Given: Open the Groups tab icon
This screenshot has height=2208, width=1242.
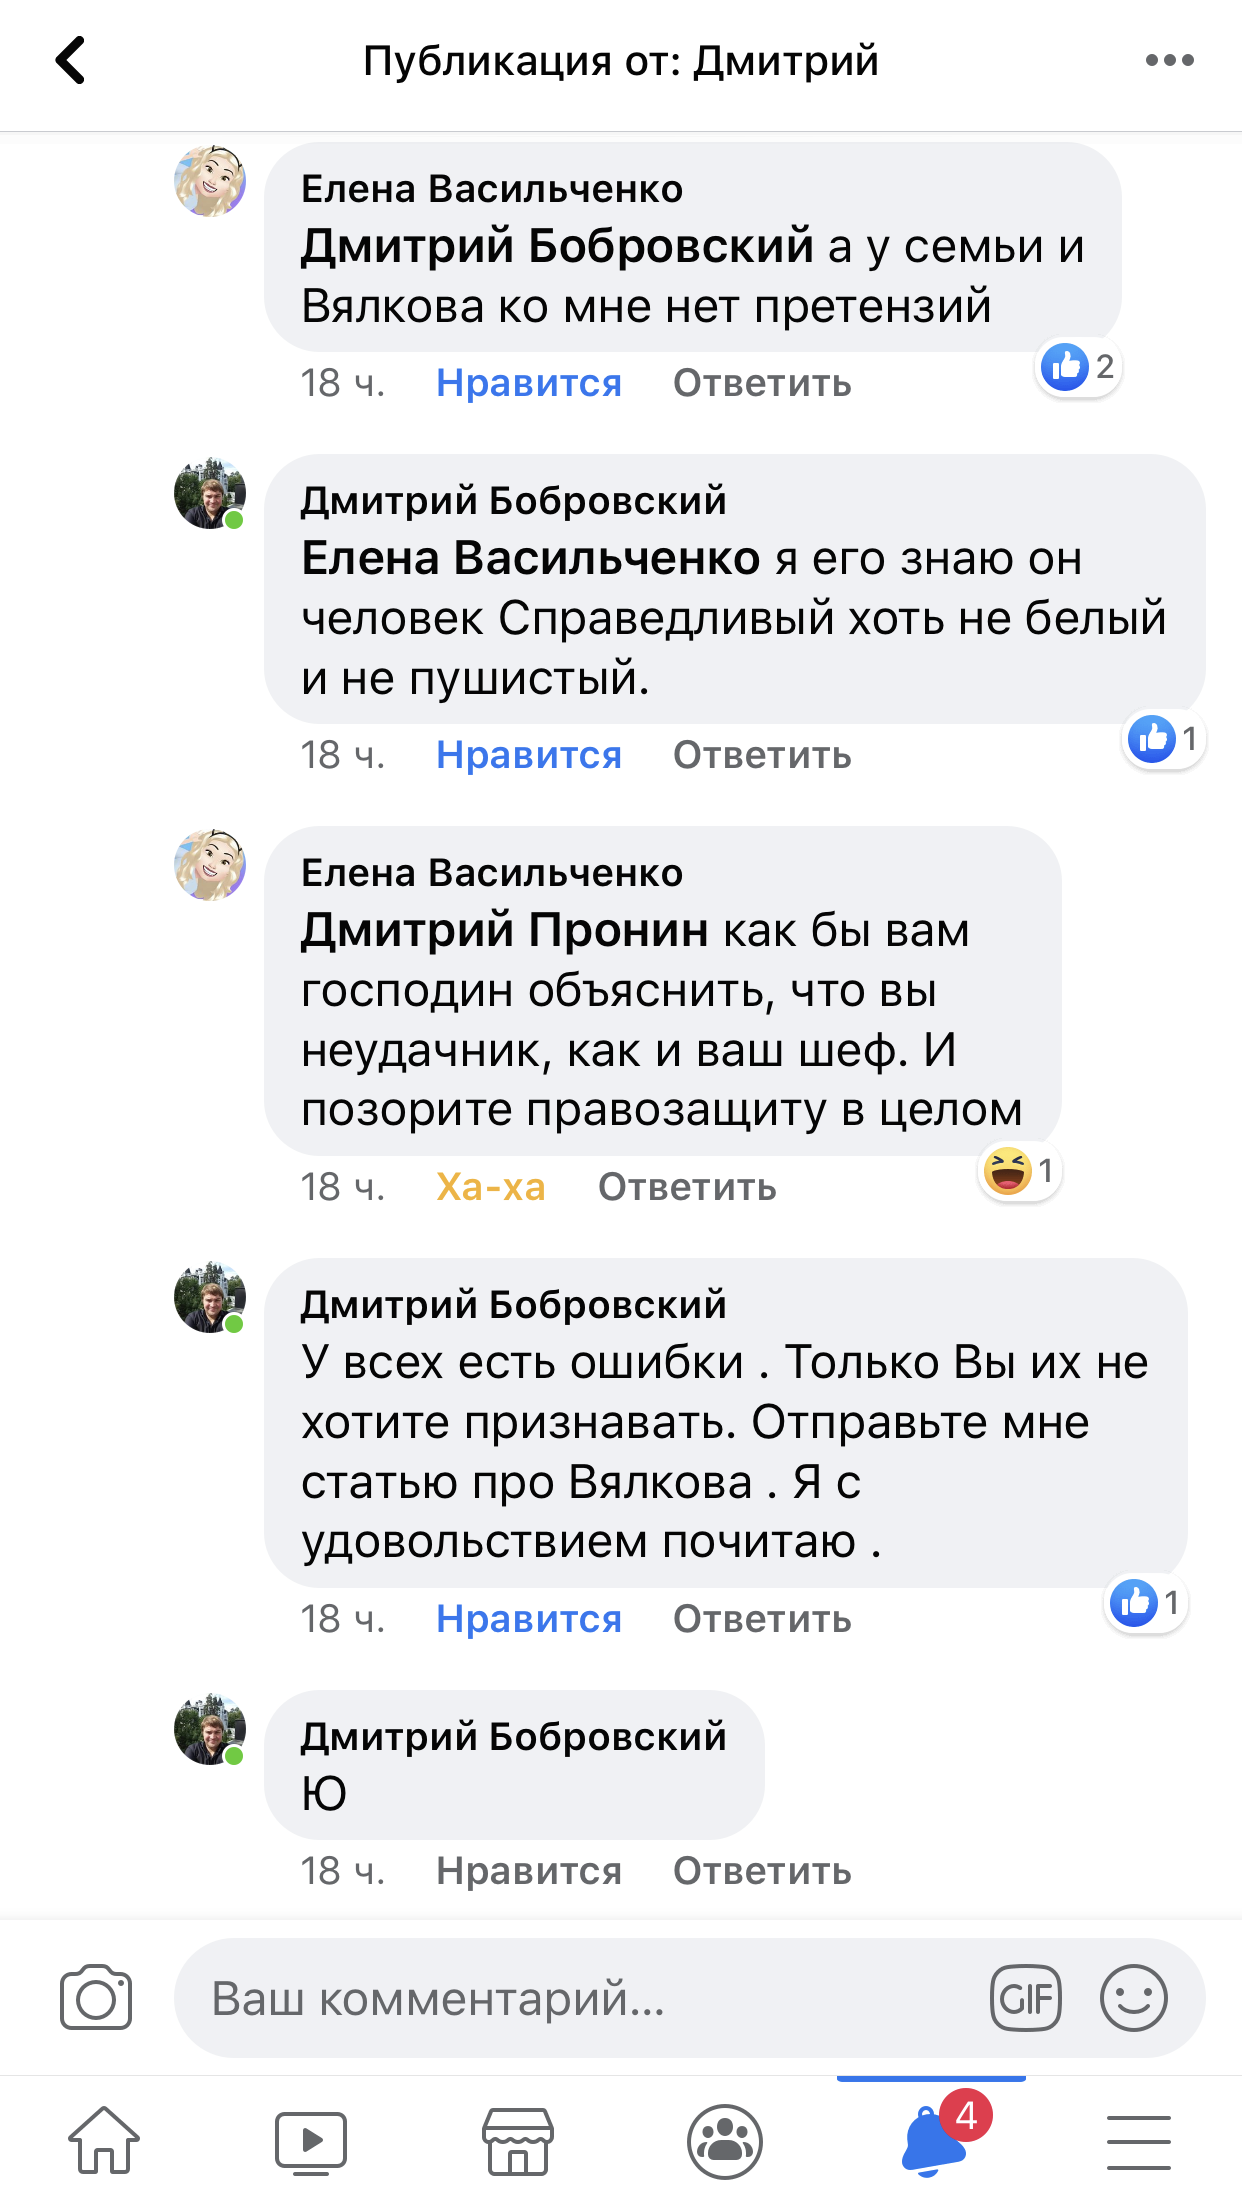Looking at the screenshot, I should tap(725, 2141).
